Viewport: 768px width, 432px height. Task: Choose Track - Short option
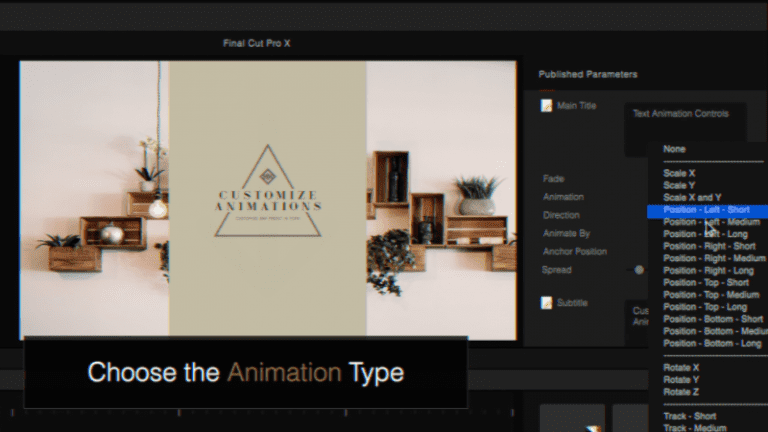point(690,416)
